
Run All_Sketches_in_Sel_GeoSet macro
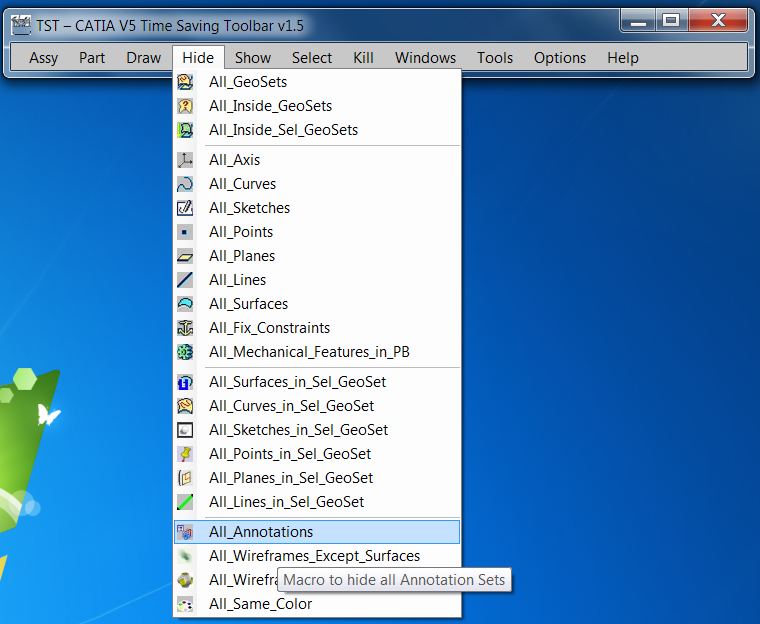click(x=317, y=430)
